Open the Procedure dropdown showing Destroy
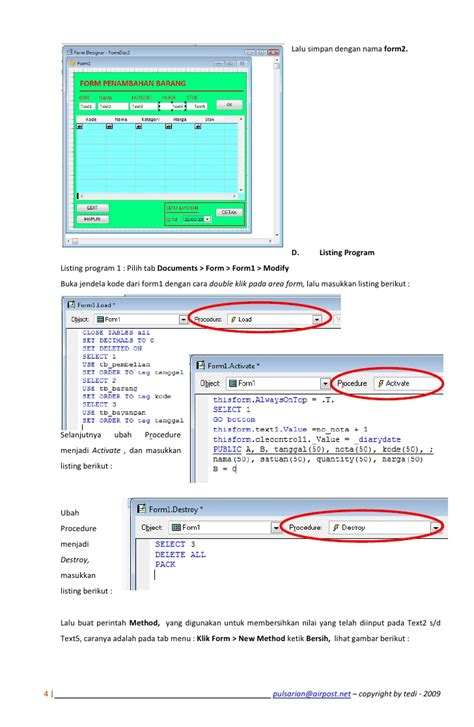The height and width of the screenshot is (727, 474). (435, 528)
